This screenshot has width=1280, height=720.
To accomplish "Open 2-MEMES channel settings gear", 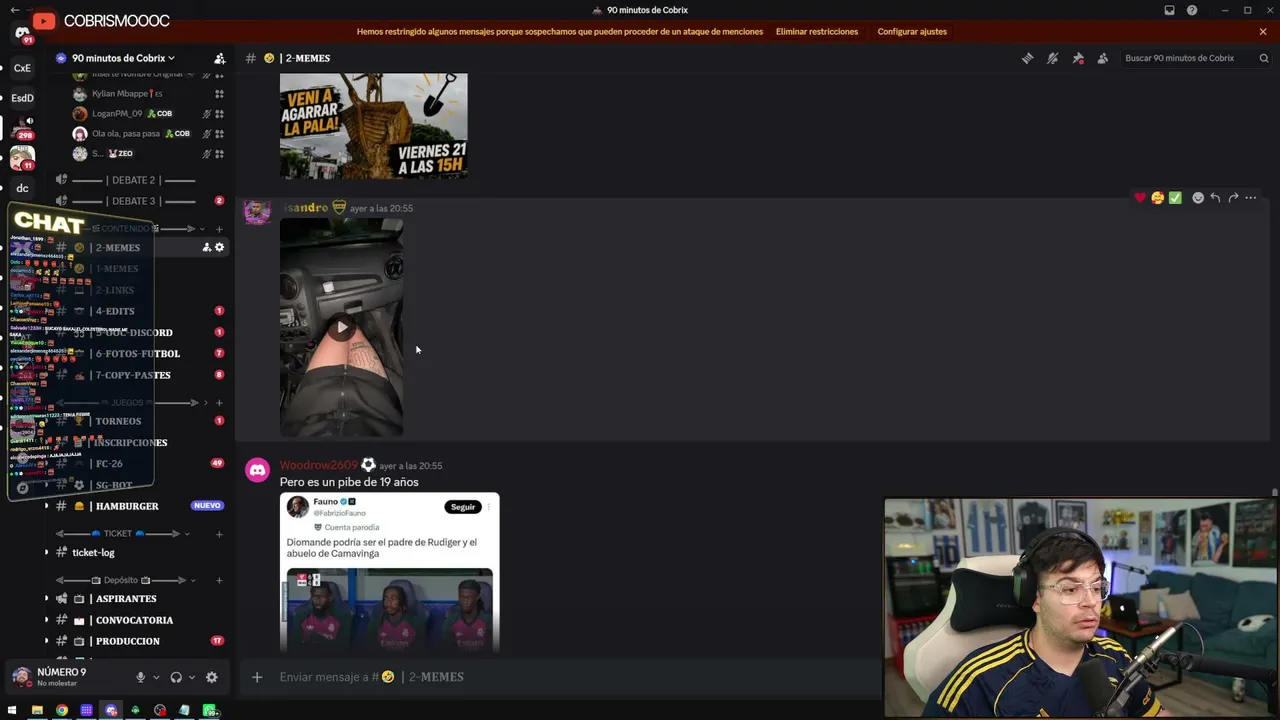I will click(x=220, y=248).
